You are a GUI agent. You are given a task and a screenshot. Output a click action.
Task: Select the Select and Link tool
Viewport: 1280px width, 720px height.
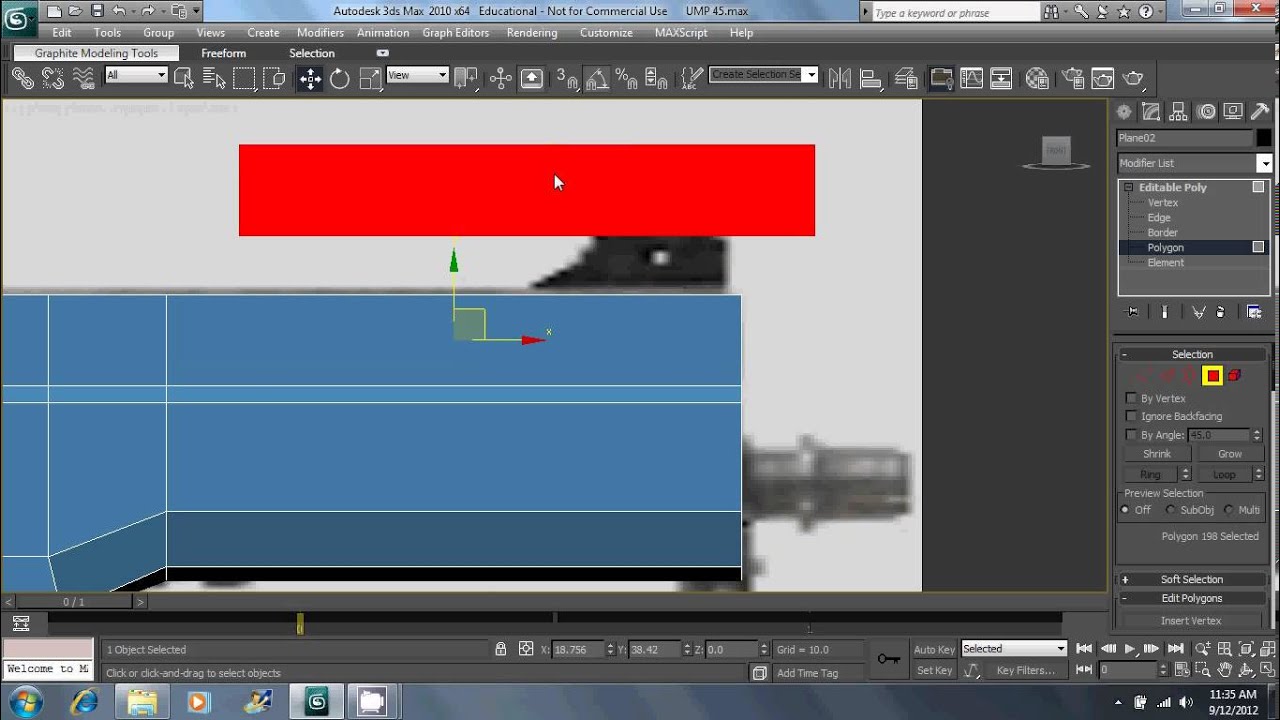pyautogui.click(x=21, y=78)
